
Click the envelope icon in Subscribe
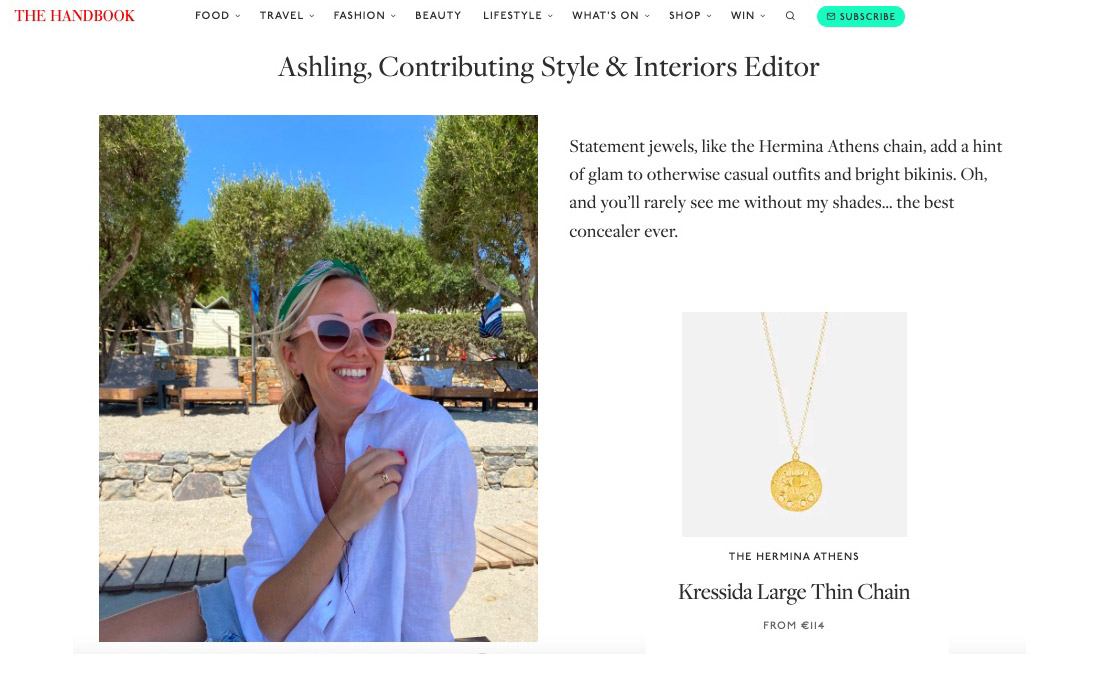831,16
